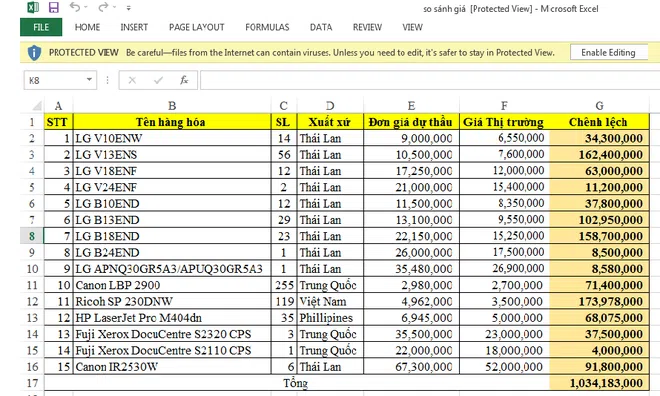Select cell 'LG V13ENS'
The image size is (660, 396).
pyautogui.click(x=172, y=154)
